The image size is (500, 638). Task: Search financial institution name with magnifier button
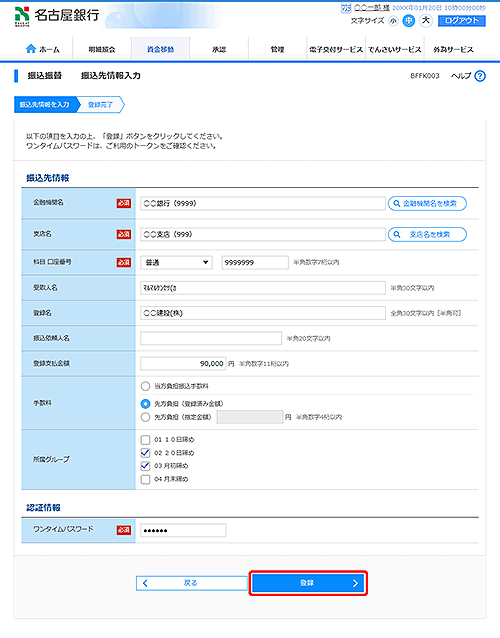427,203
